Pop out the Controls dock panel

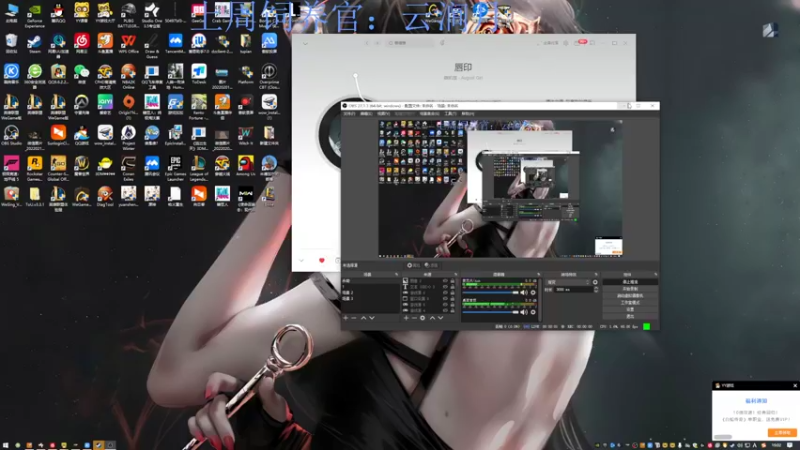pos(656,274)
